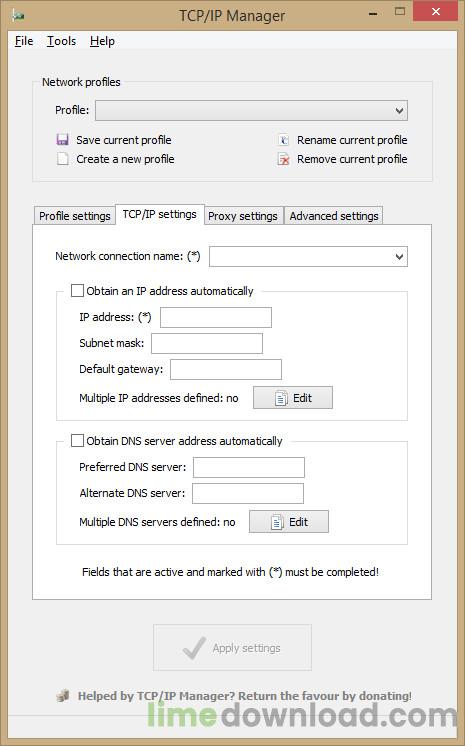This screenshot has width=465, height=746.
Task: Focus the IP address input field
Action: pyautogui.click(x=216, y=317)
